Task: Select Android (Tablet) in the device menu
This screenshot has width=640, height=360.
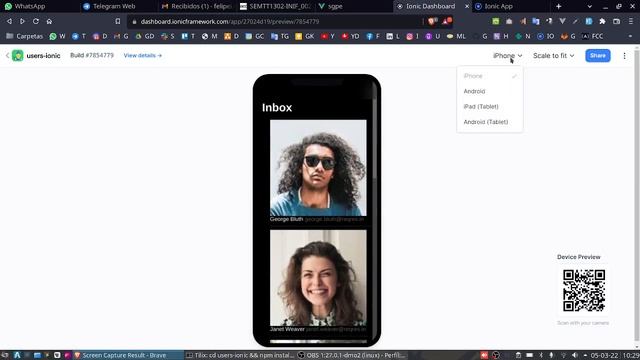Action: tap(490, 122)
